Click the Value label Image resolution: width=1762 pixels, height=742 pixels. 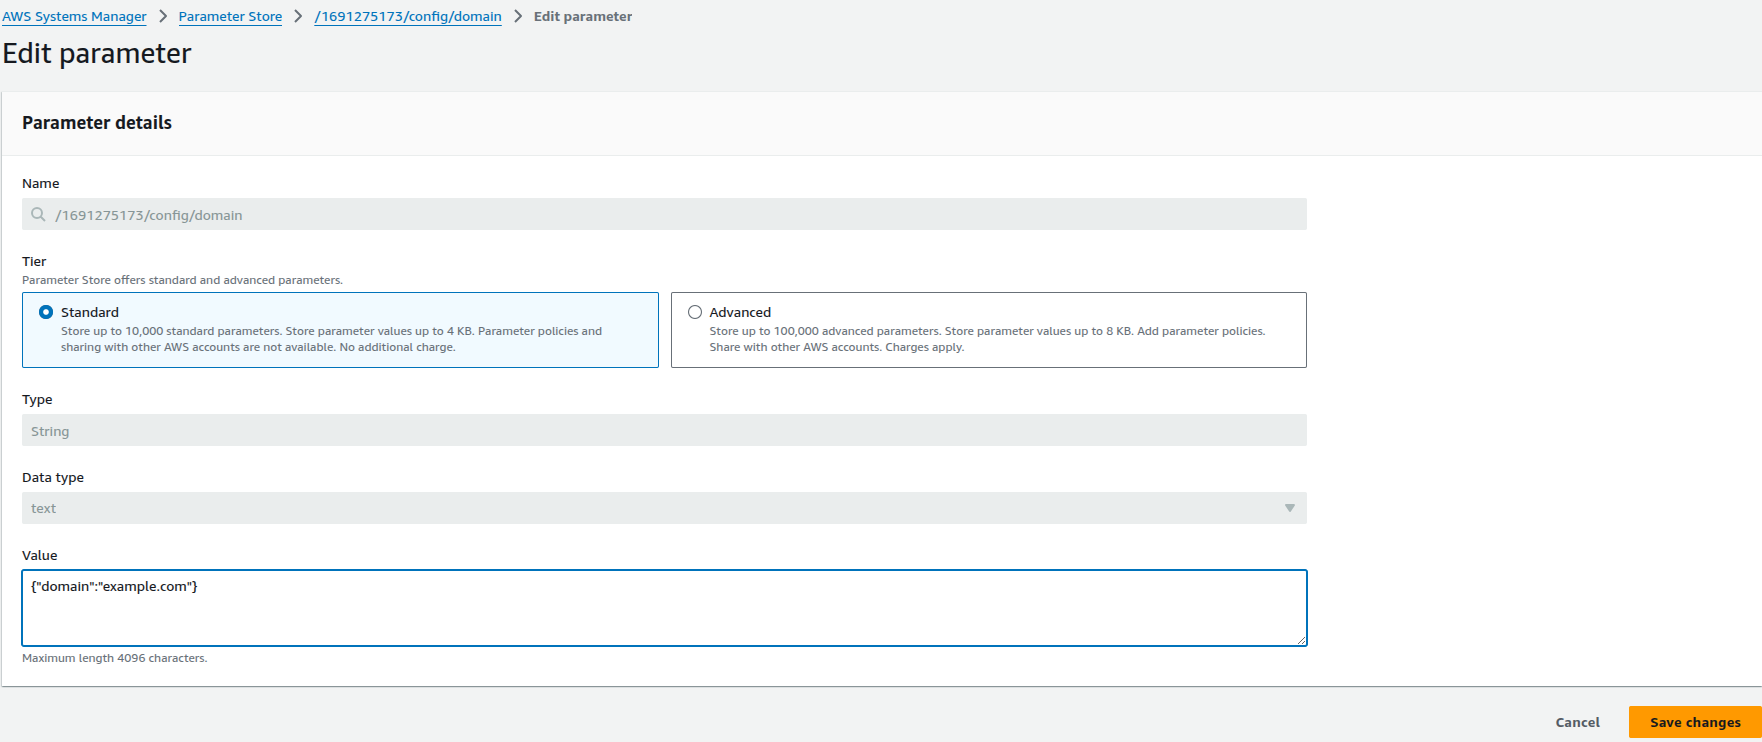(x=40, y=555)
